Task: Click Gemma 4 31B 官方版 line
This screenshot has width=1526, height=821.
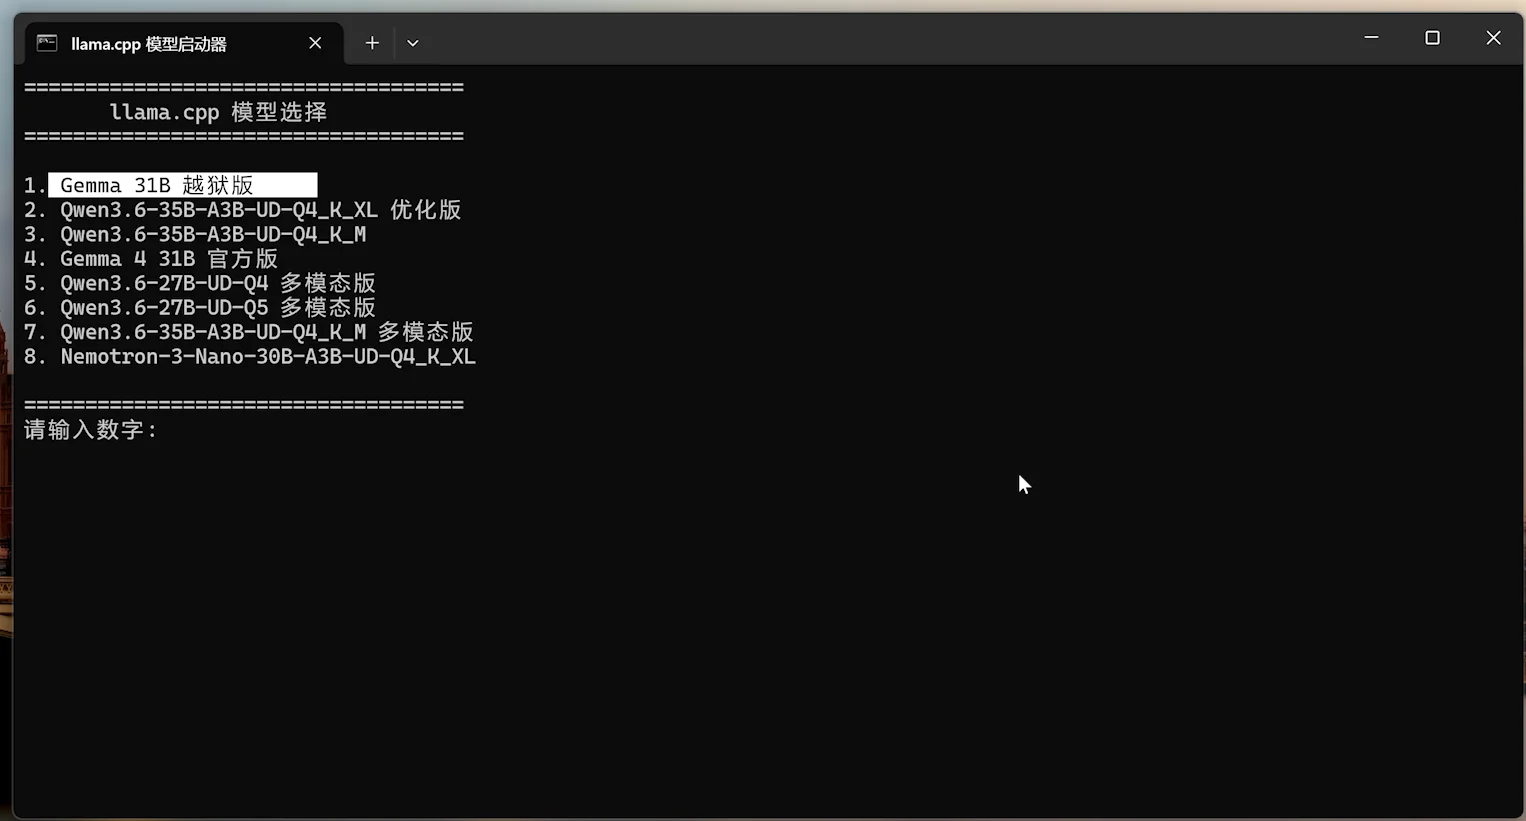Action: [x=151, y=259]
